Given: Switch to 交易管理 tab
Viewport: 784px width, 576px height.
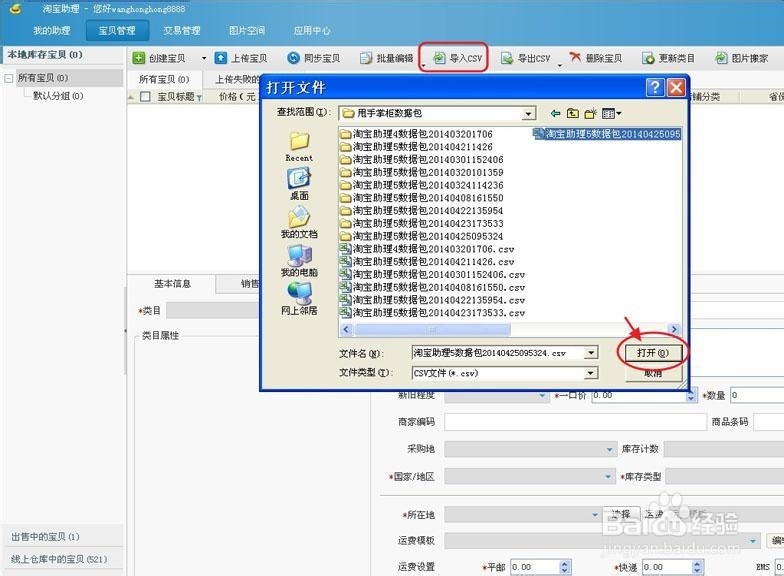Looking at the screenshot, I should click(182, 30).
